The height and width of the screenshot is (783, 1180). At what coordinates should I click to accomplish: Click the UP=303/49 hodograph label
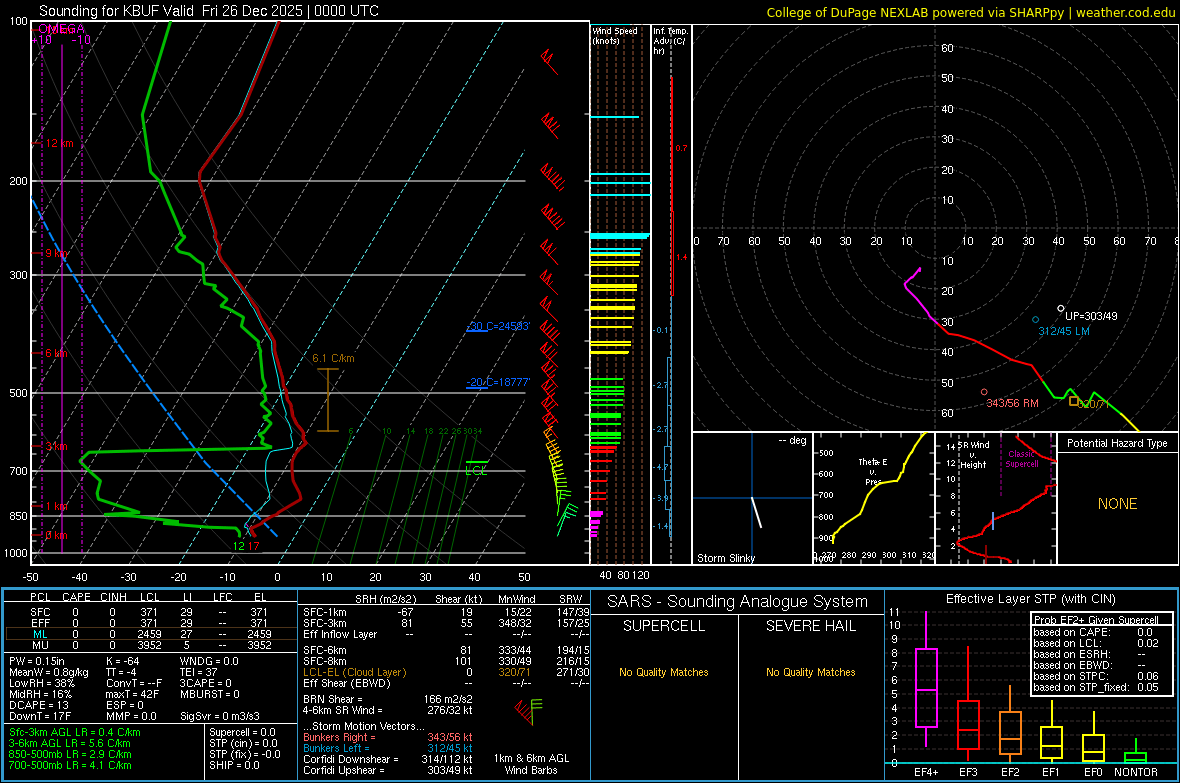1091,316
